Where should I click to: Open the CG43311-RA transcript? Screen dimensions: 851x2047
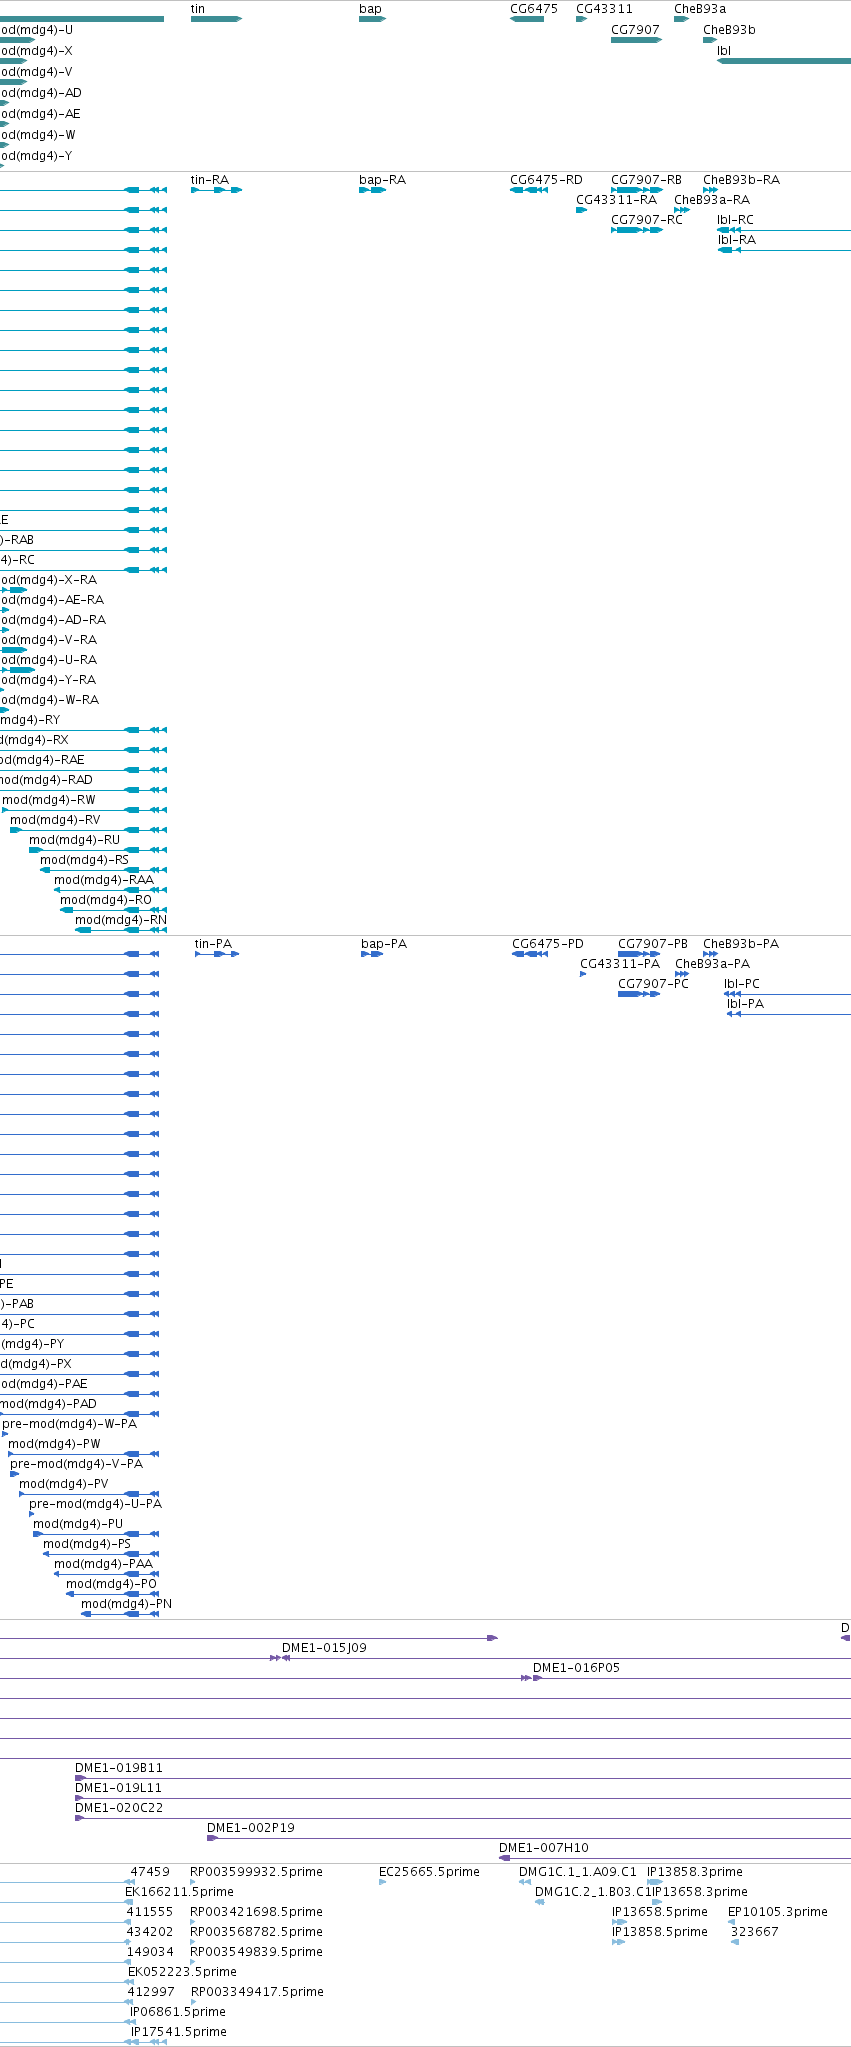click(x=581, y=210)
